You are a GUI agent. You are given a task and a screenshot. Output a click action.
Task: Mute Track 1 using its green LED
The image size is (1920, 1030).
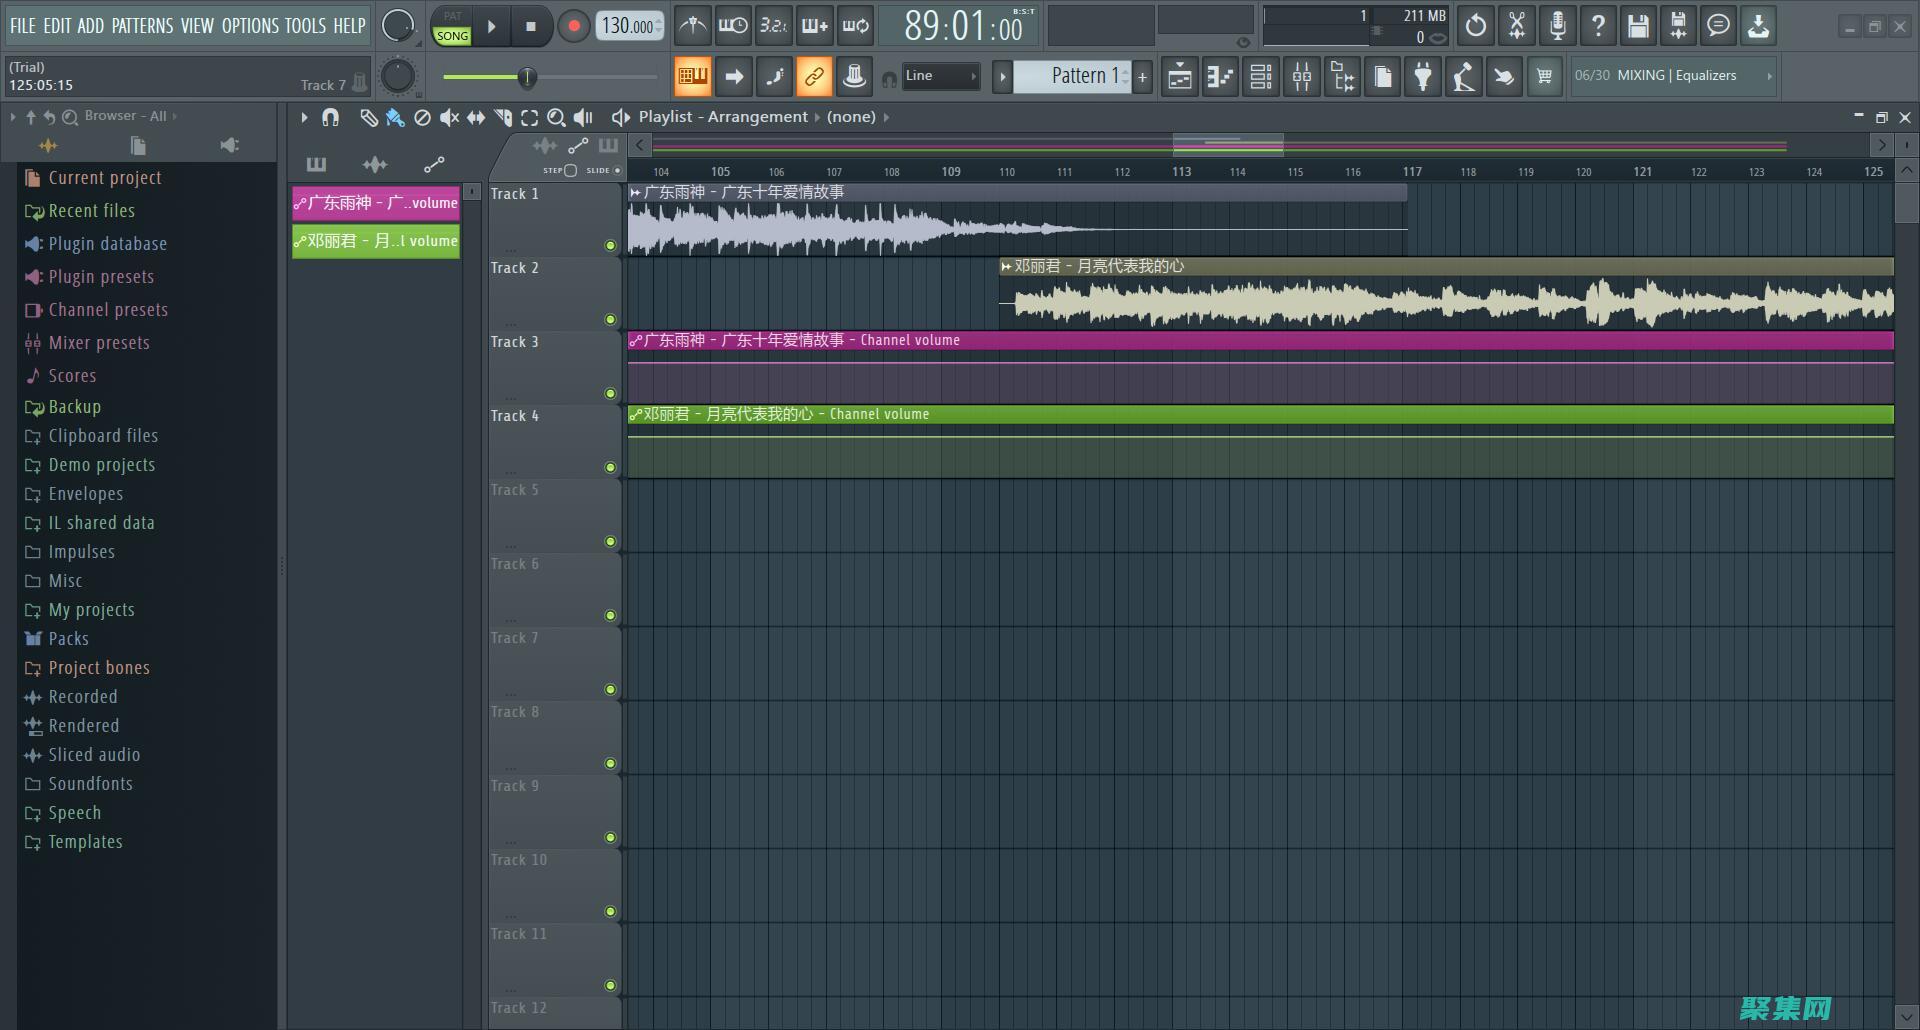tap(610, 245)
